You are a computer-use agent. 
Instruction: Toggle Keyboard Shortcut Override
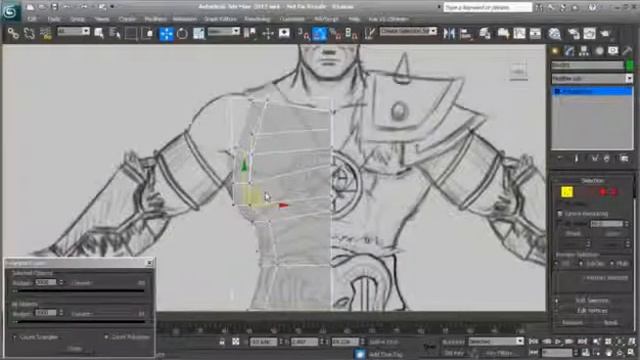point(284,33)
